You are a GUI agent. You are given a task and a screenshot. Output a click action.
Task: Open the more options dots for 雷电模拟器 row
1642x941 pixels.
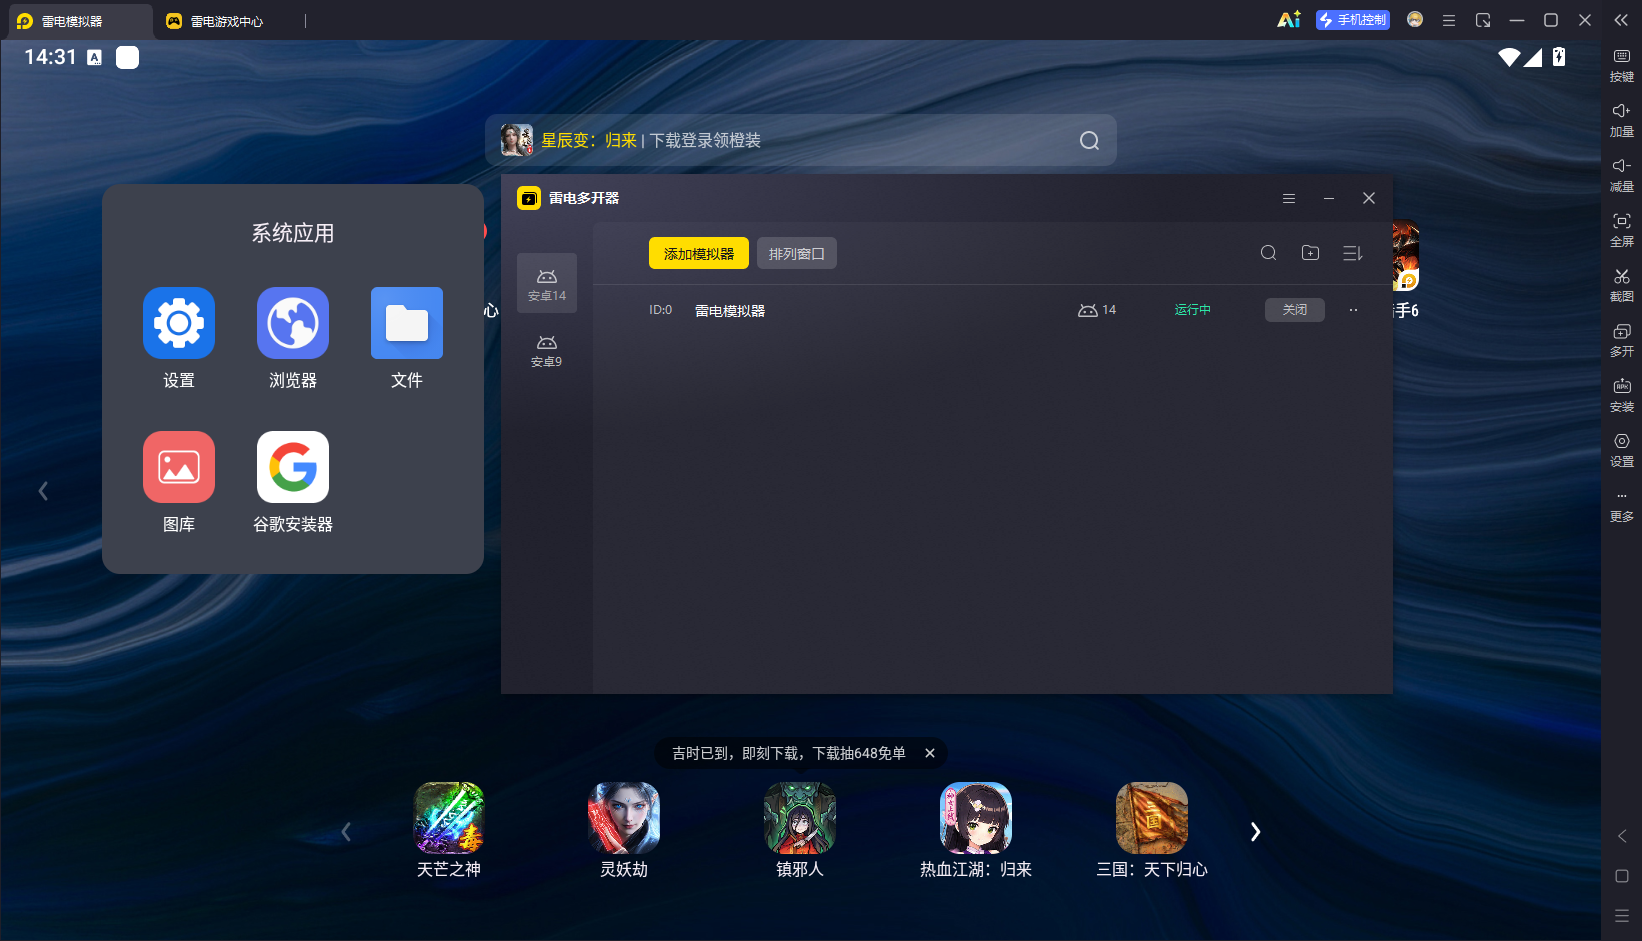(1353, 310)
